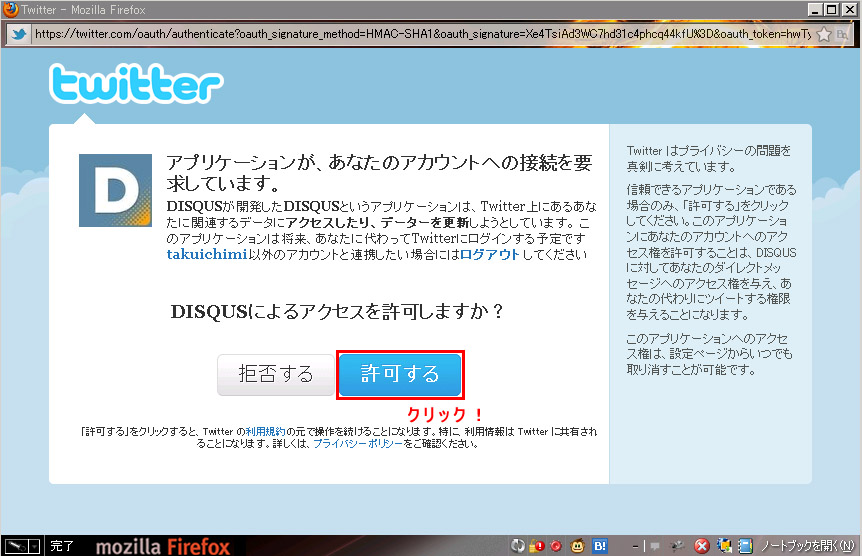Click the padlock with red alert icon
The image size is (862, 556).
pyautogui.click(x=537, y=546)
